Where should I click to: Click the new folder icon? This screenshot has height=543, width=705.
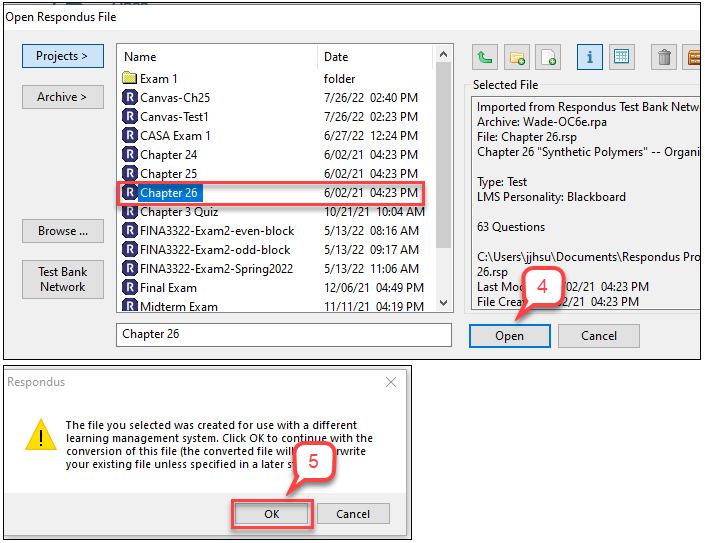tap(517, 57)
